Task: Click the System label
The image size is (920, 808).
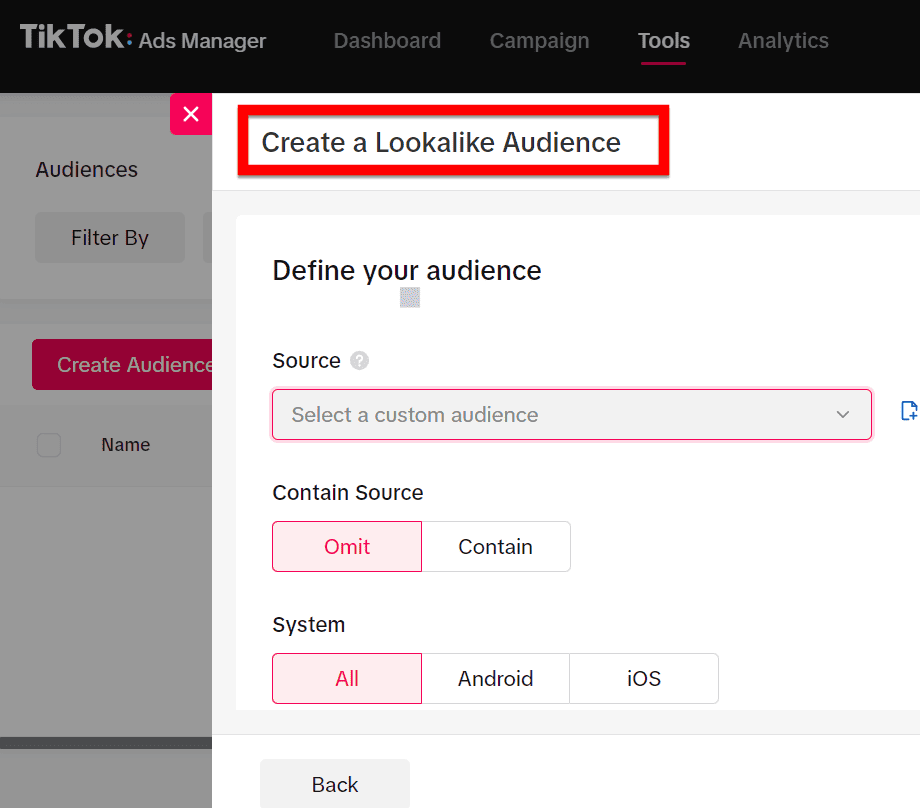Action: pyautogui.click(x=309, y=624)
